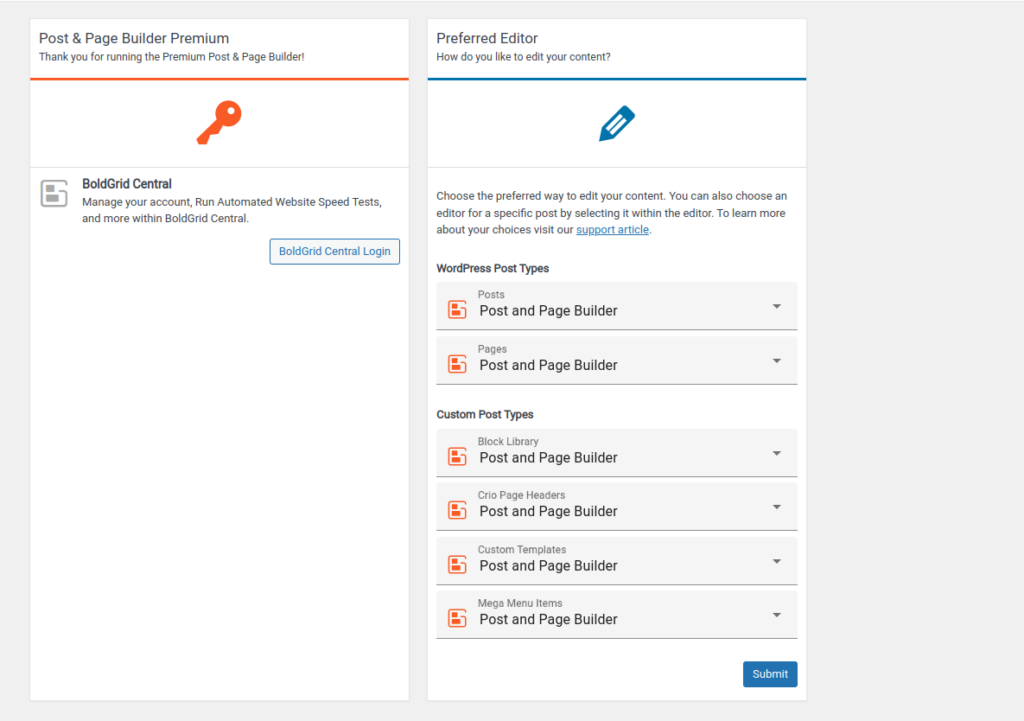Click the BoldGrid Central logo icon
1024x721 pixels.
point(54,194)
